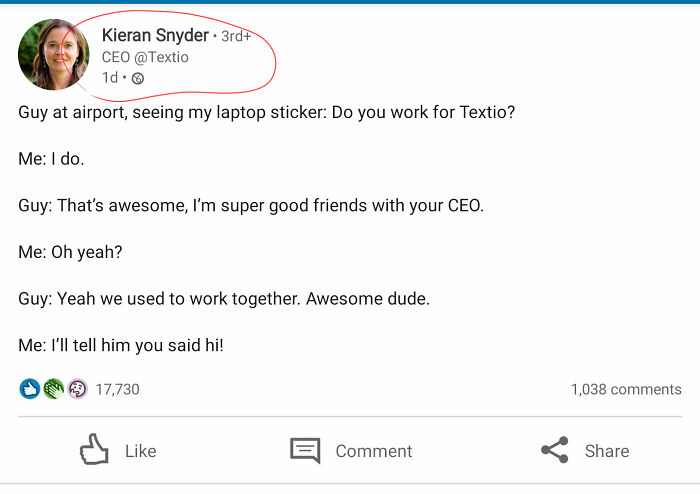Click the blue thumbs-up reaction badge
Viewport: 700px width, 494px height.
point(29,389)
